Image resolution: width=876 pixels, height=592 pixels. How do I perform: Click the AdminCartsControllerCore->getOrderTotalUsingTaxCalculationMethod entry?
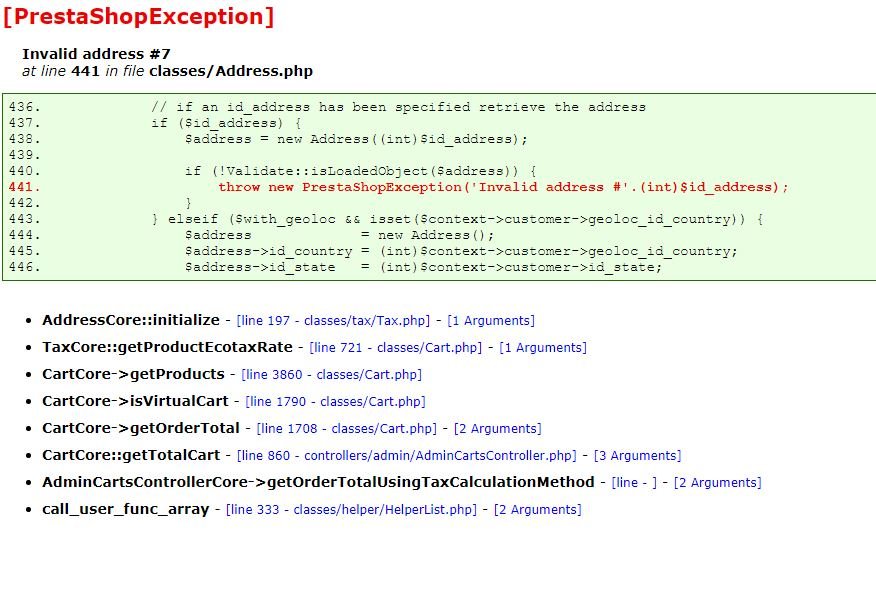coord(318,482)
